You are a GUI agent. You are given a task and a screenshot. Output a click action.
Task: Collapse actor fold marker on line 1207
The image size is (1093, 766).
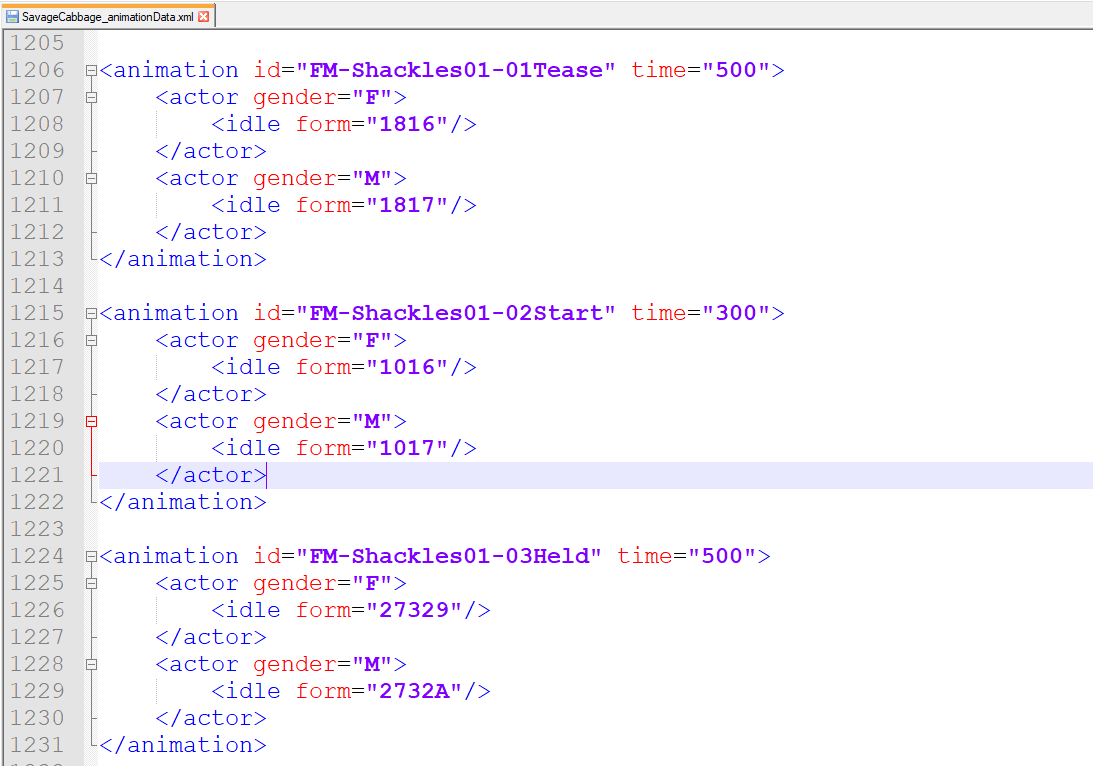[x=91, y=98]
